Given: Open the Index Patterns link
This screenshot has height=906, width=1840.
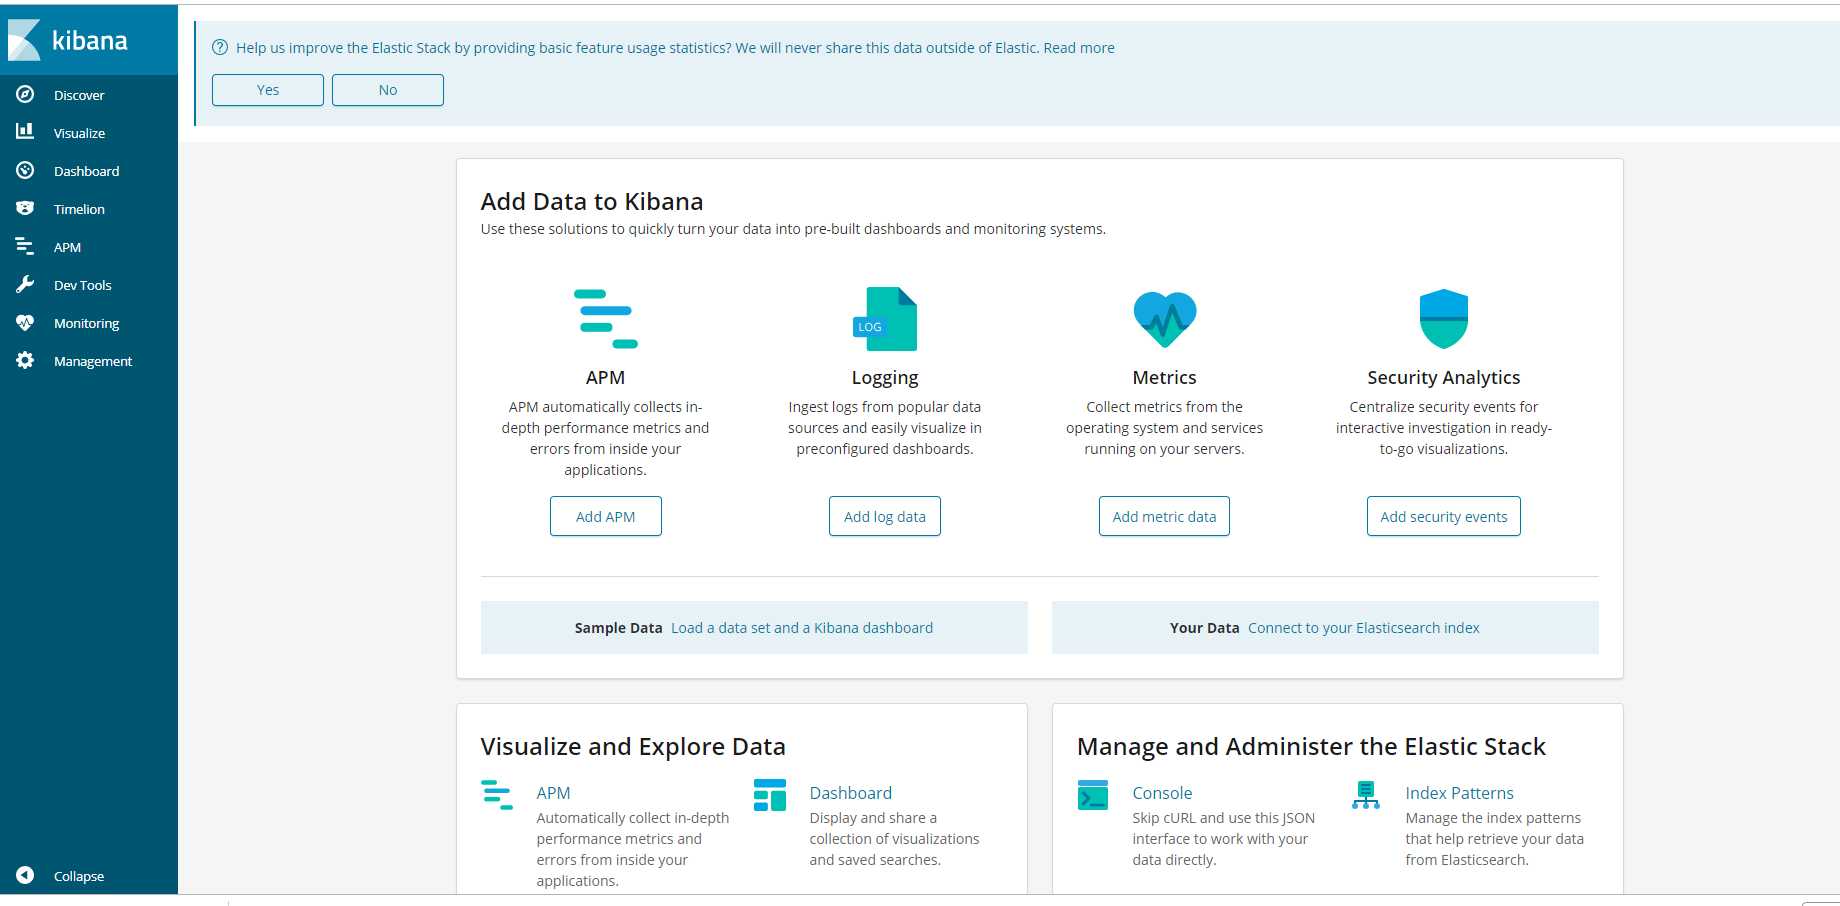Looking at the screenshot, I should click(1459, 793).
